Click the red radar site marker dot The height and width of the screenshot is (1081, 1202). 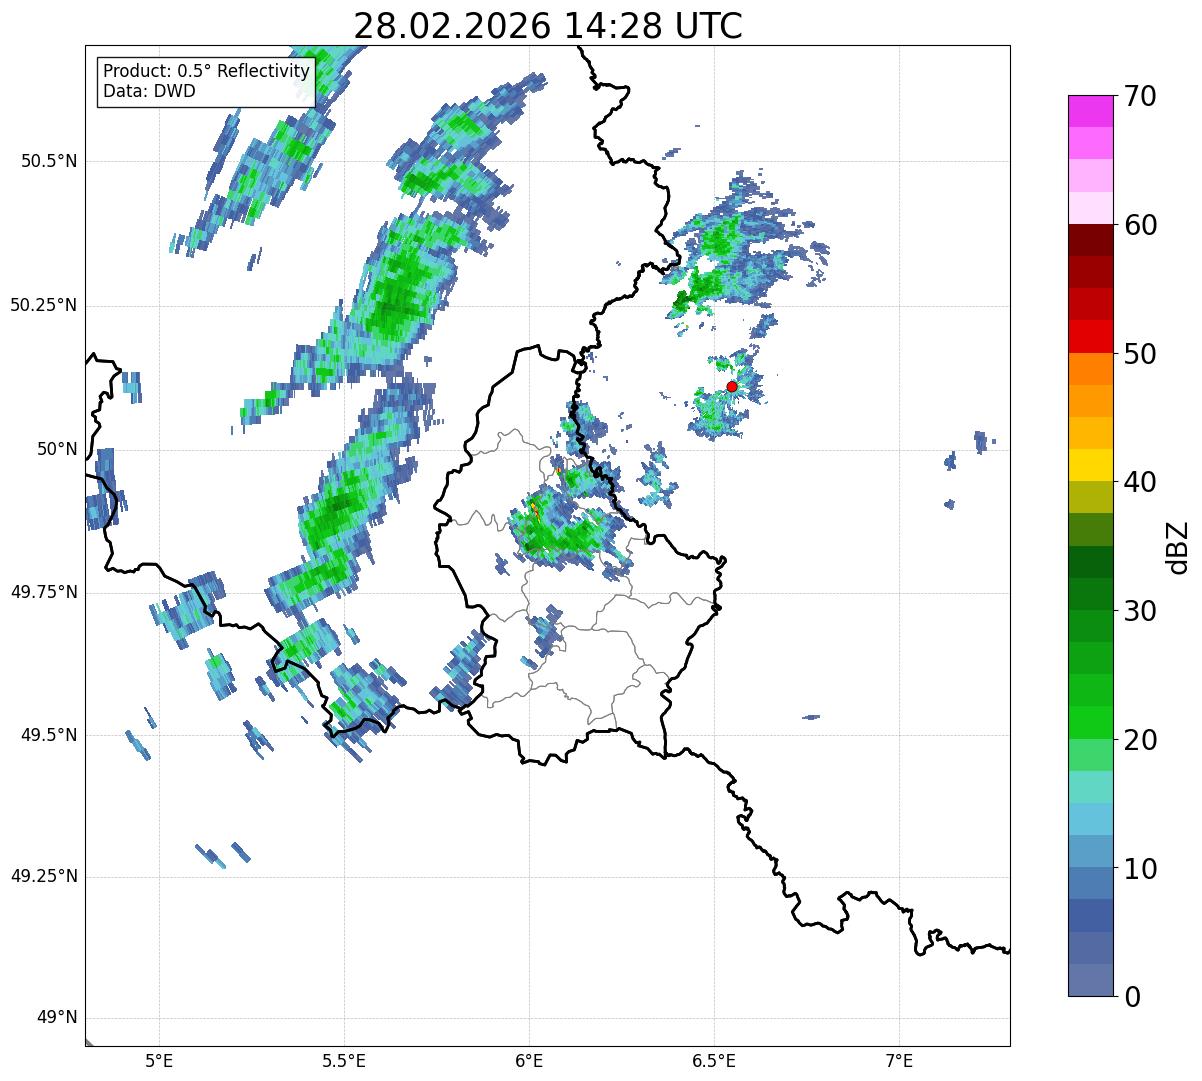pyautogui.click(x=732, y=386)
